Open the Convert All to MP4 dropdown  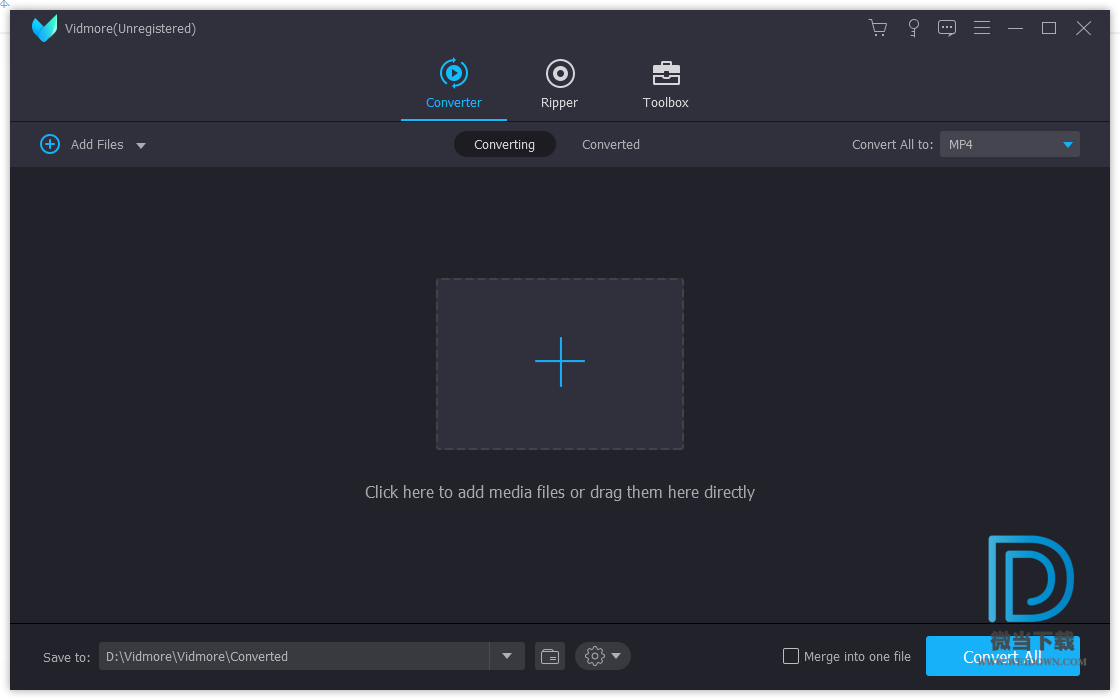[1009, 145]
